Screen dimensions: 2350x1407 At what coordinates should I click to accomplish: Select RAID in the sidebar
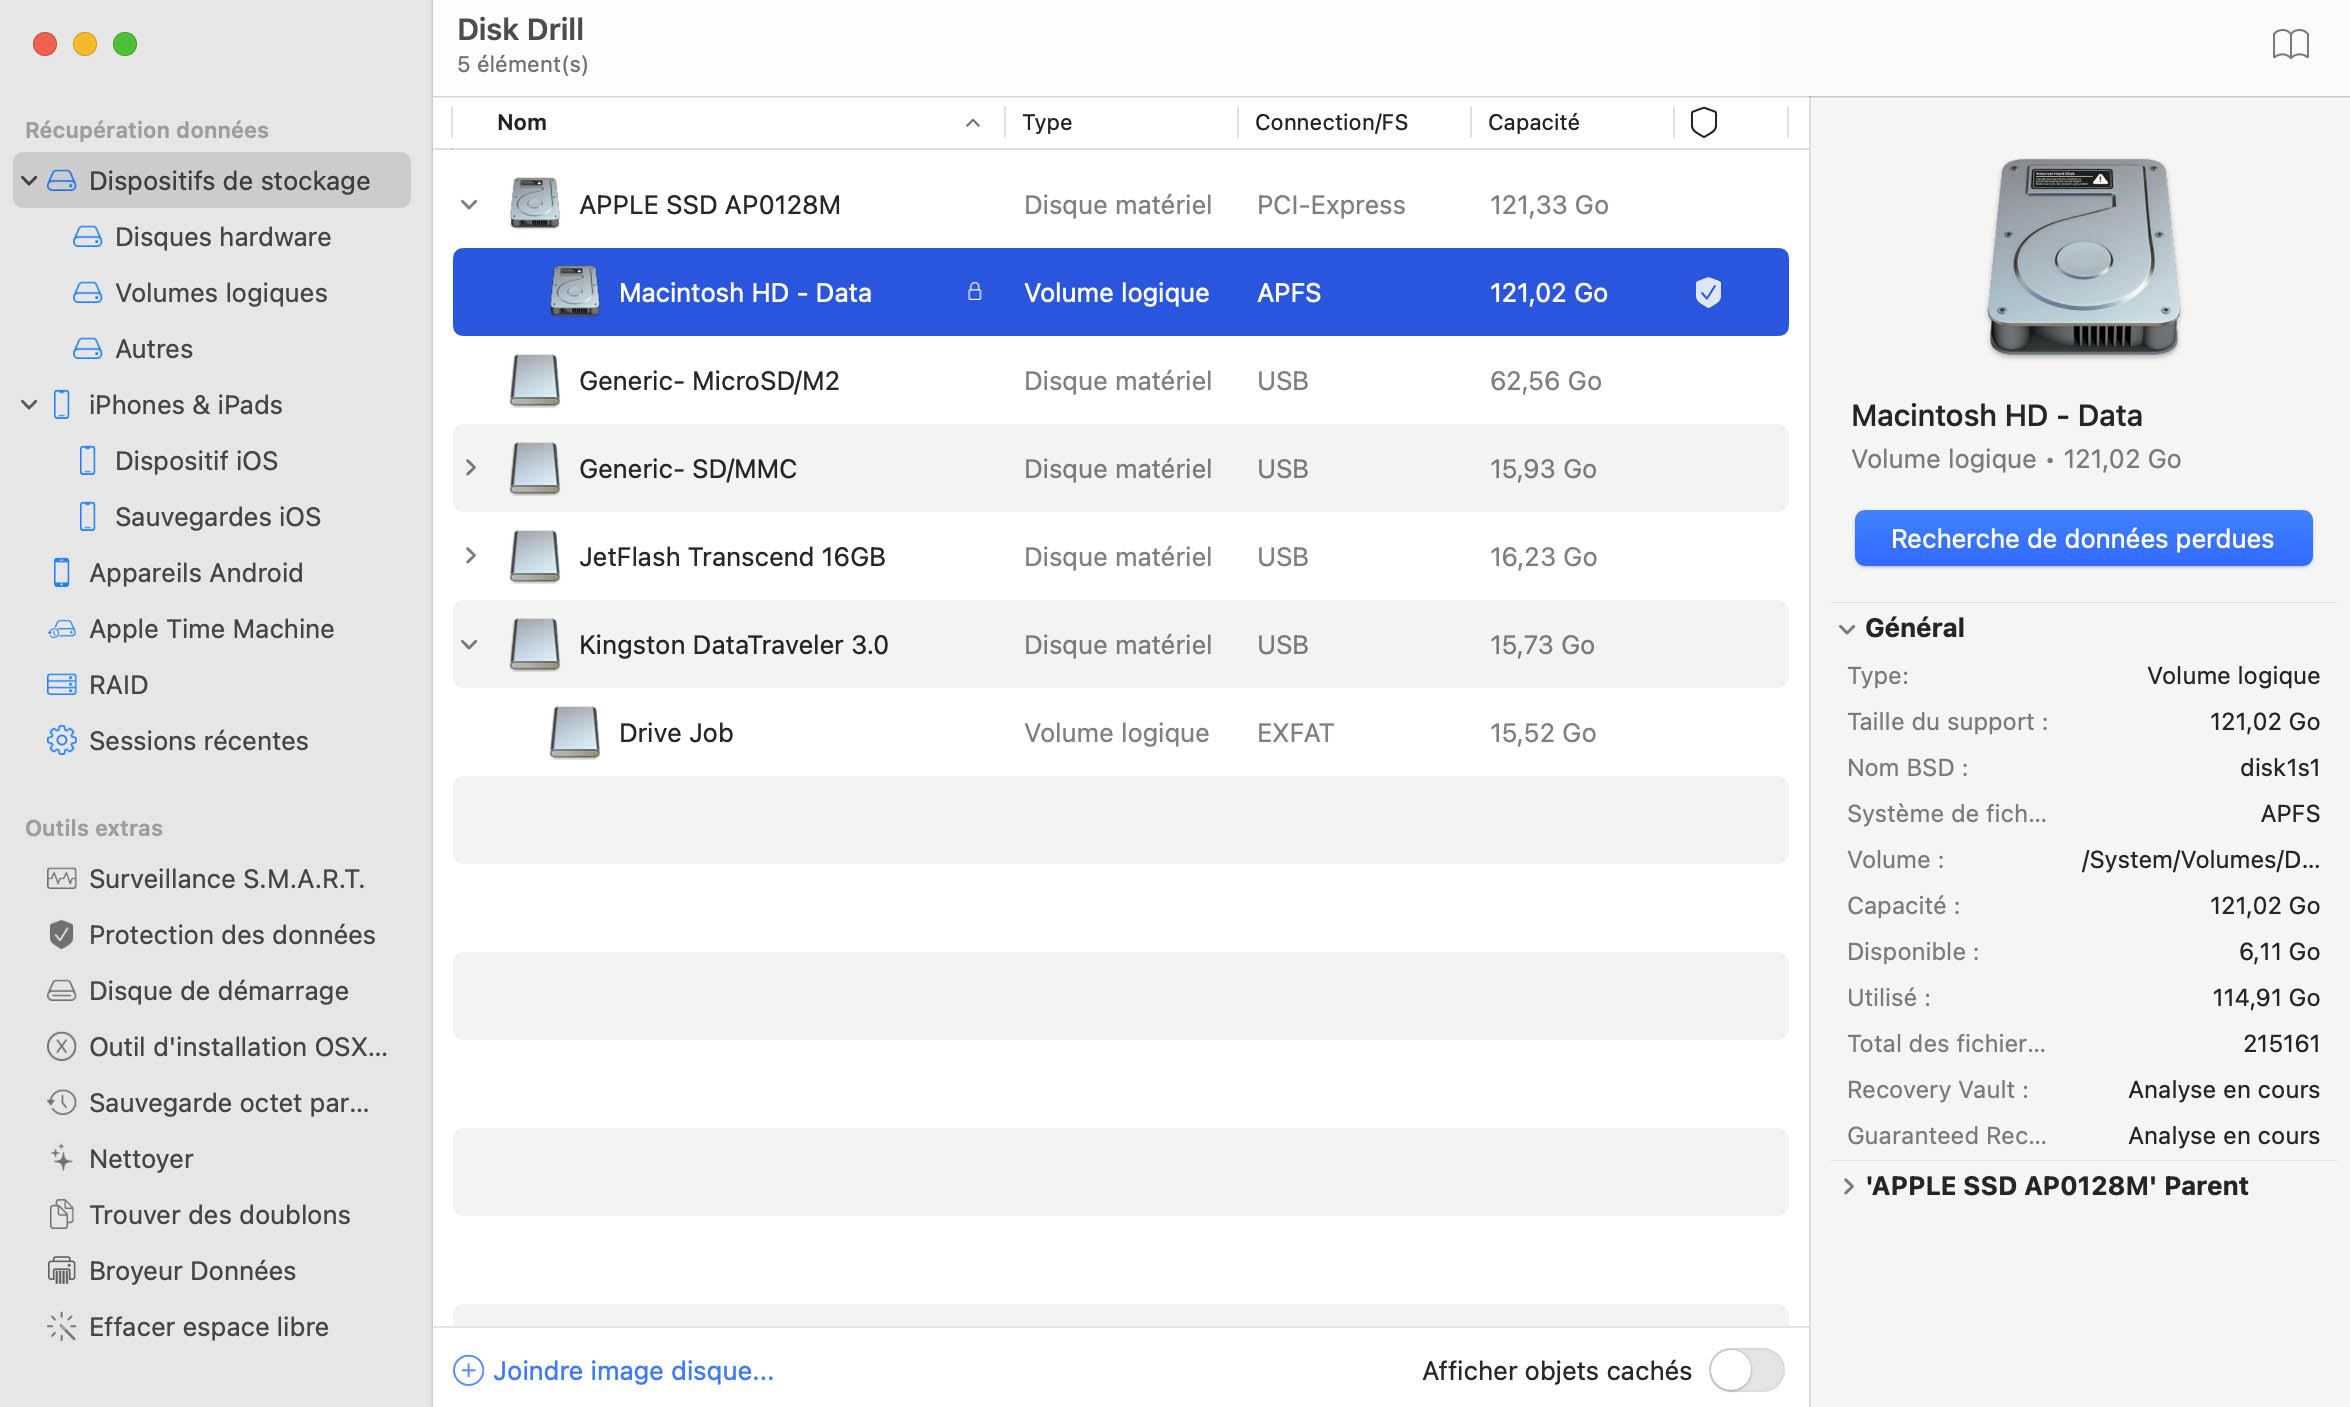pyautogui.click(x=97, y=684)
